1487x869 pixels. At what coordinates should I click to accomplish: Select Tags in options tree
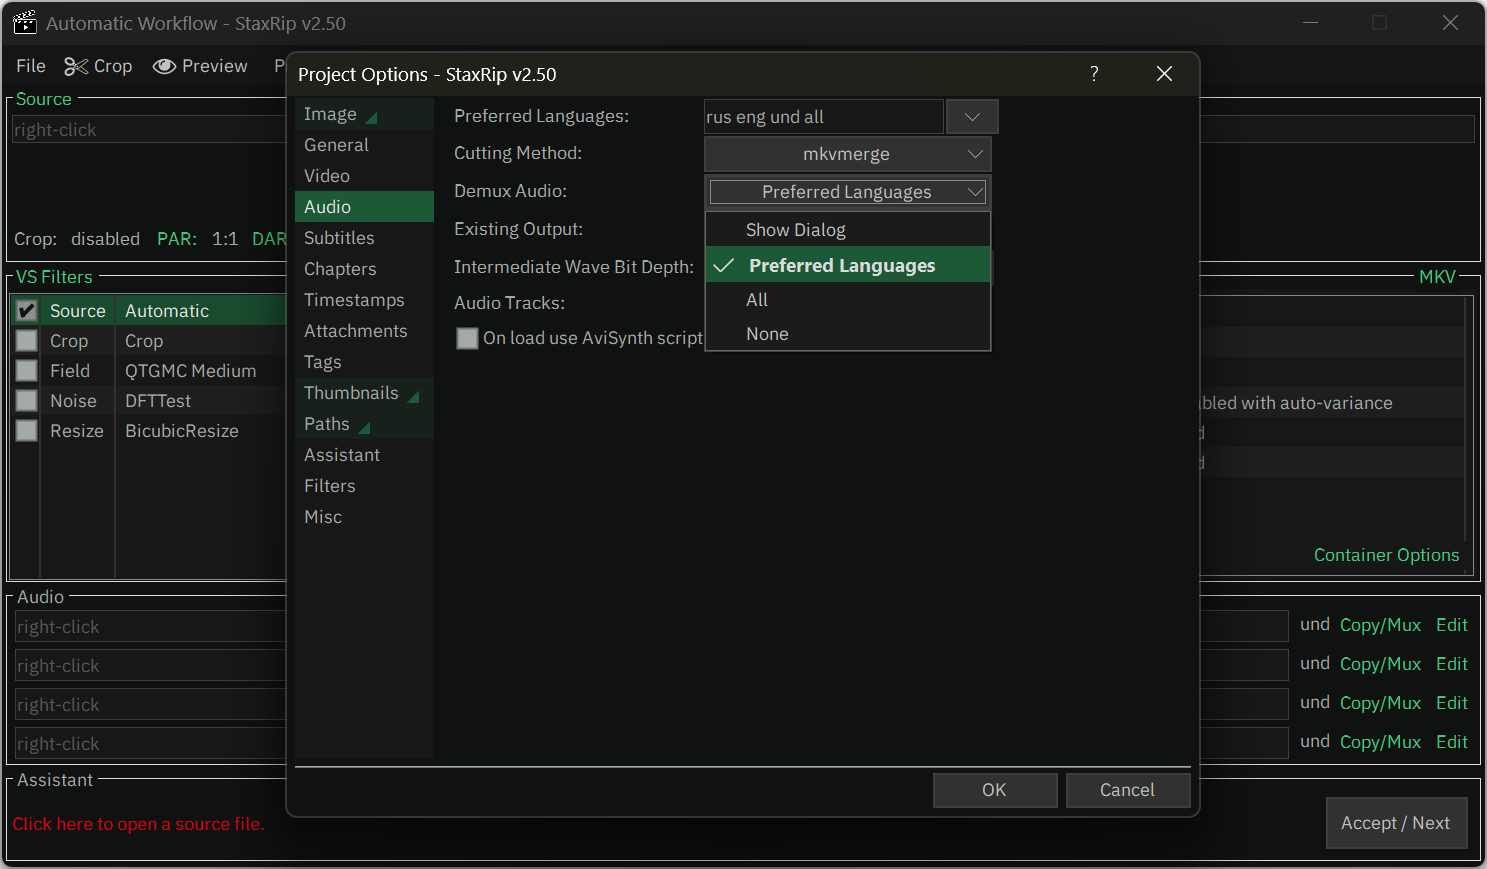point(364,362)
